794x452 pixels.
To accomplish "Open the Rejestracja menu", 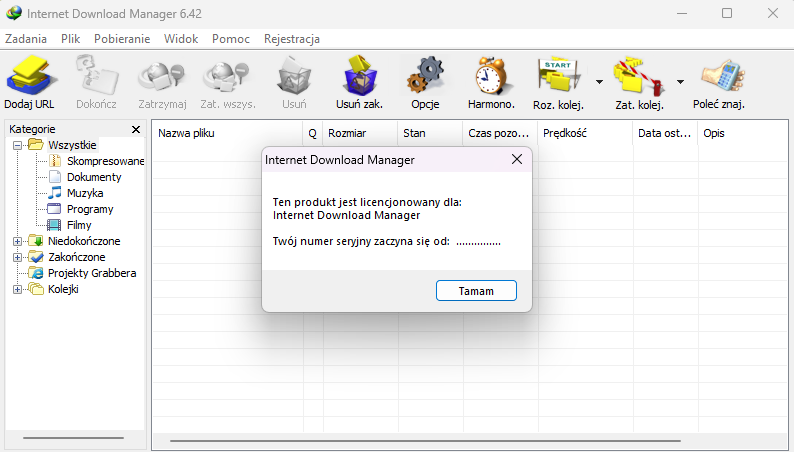I will coord(292,39).
